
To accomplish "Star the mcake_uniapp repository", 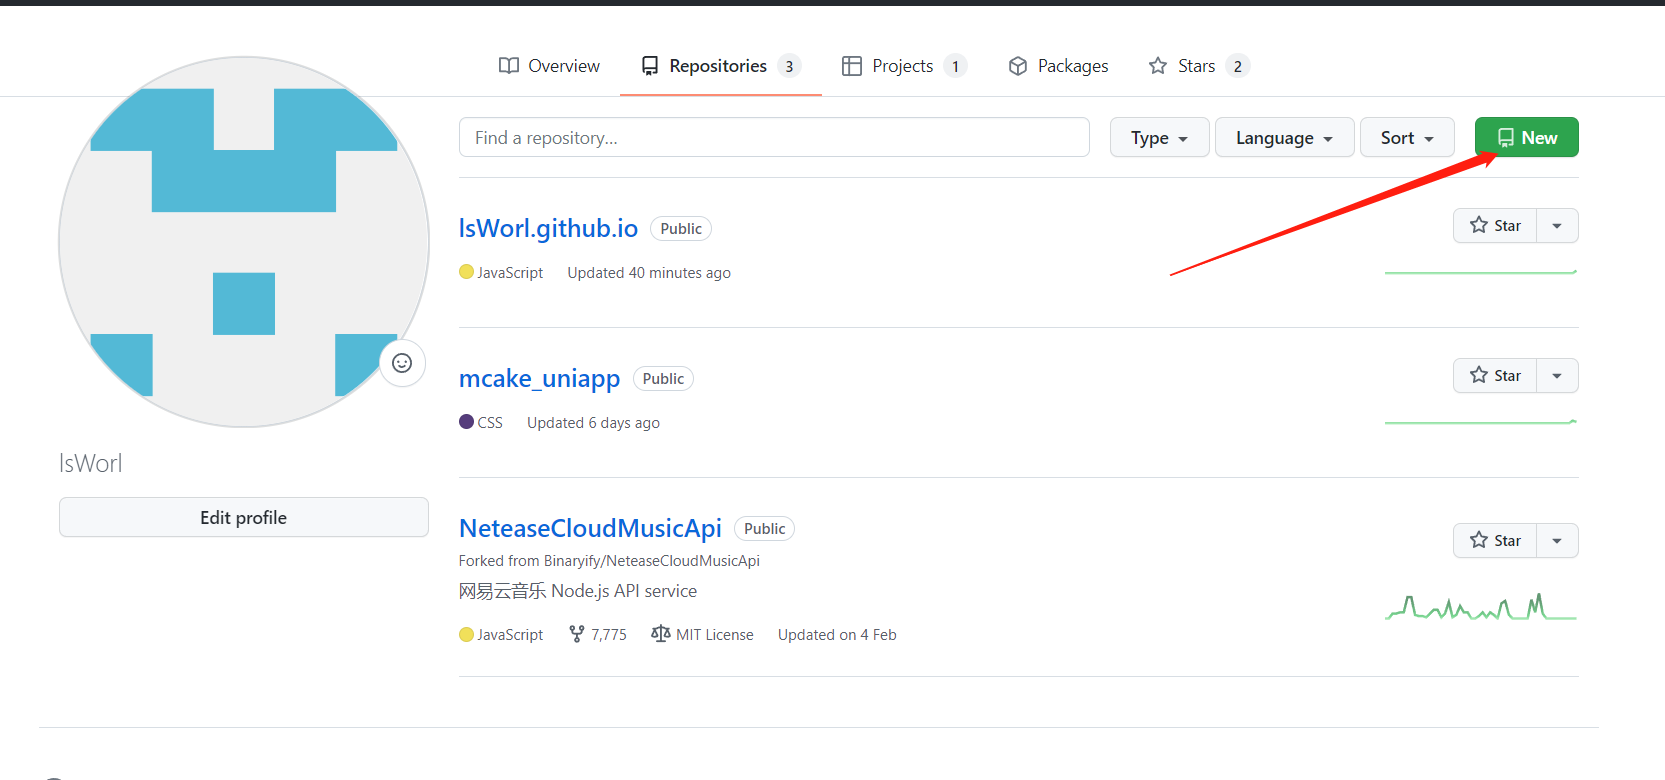I will pos(1495,375).
